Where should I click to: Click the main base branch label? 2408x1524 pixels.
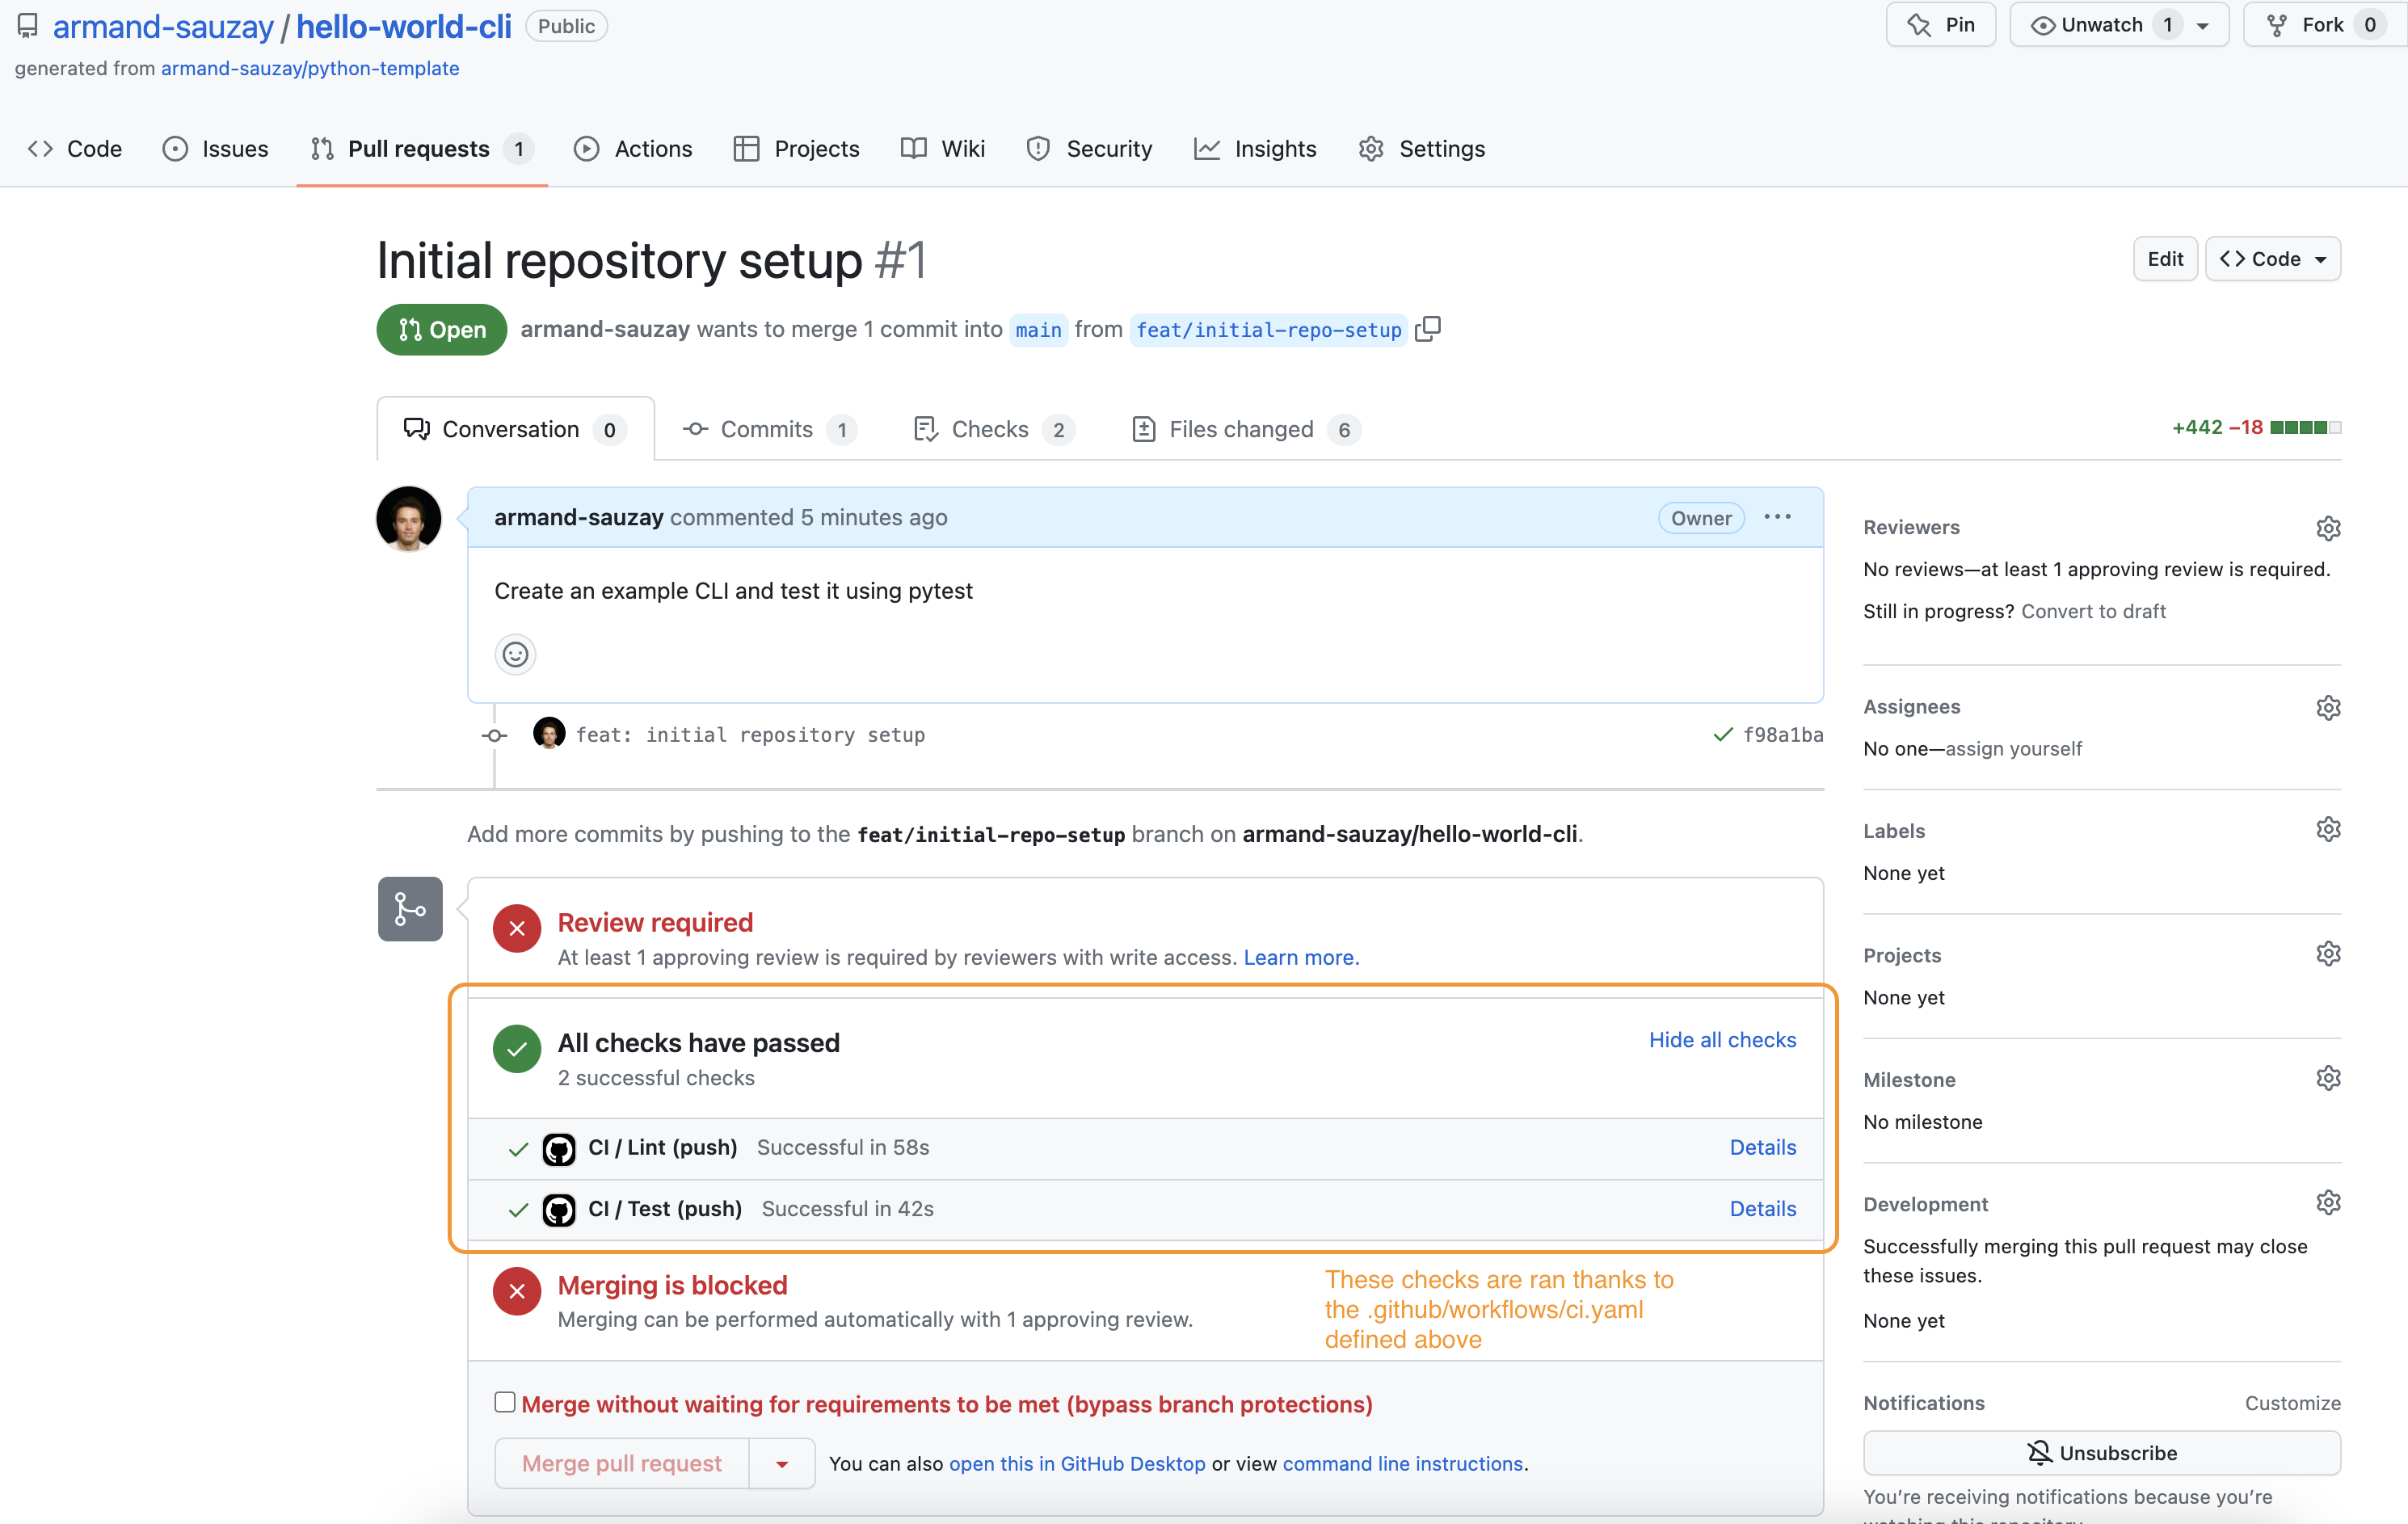pyautogui.click(x=1038, y=330)
